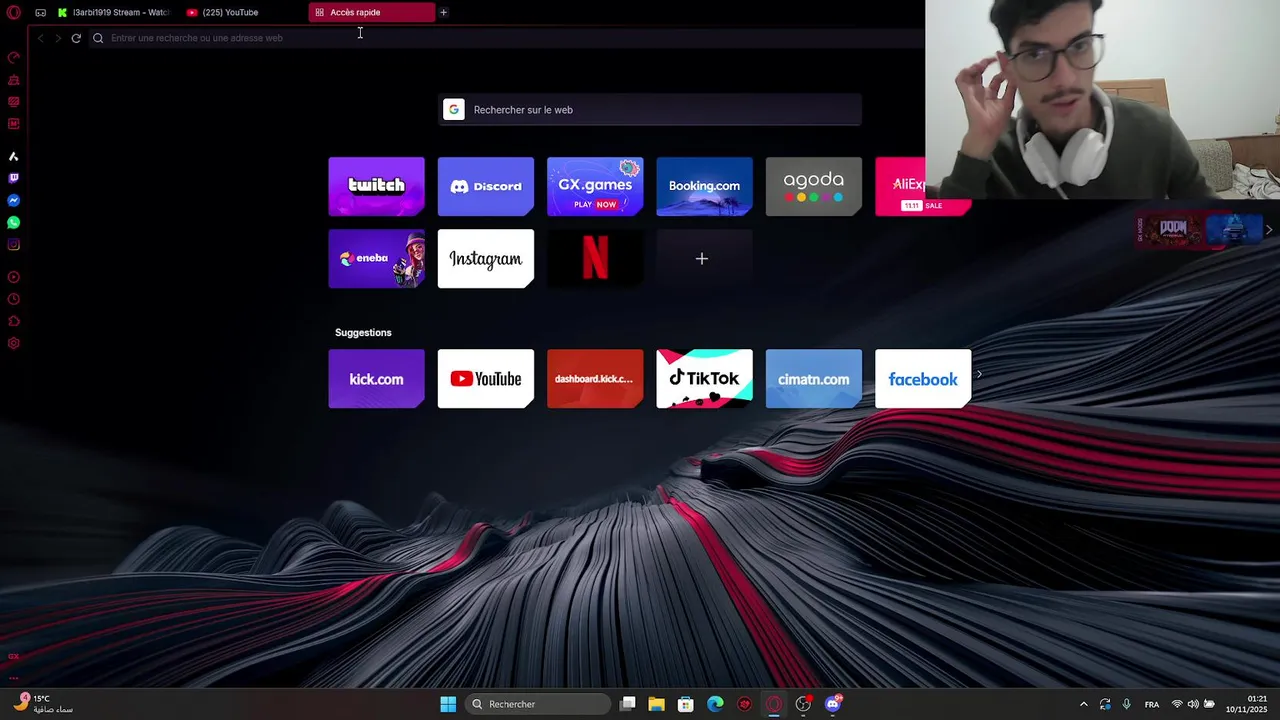Viewport: 1280px width, 720px height.
Task: Click the Rechercher sur le web box
Action: 651,110
